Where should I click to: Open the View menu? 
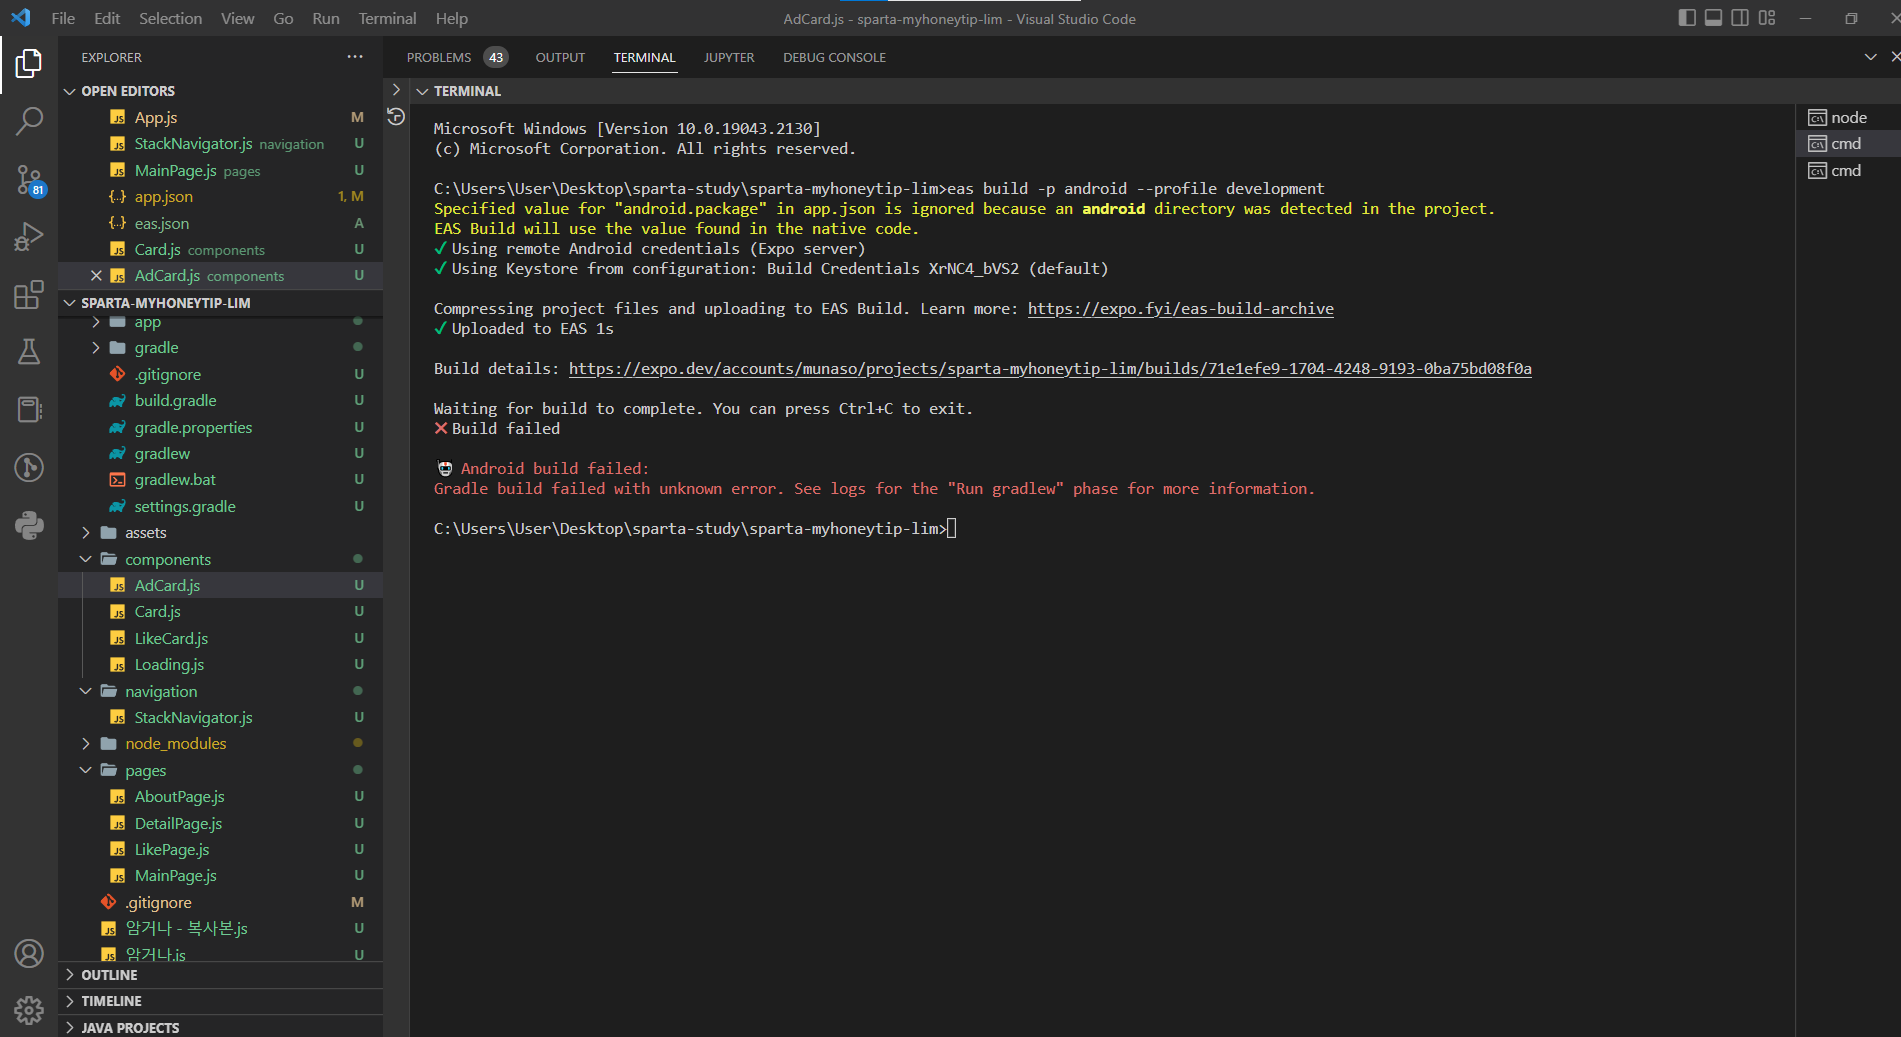(x=237, y=18)
